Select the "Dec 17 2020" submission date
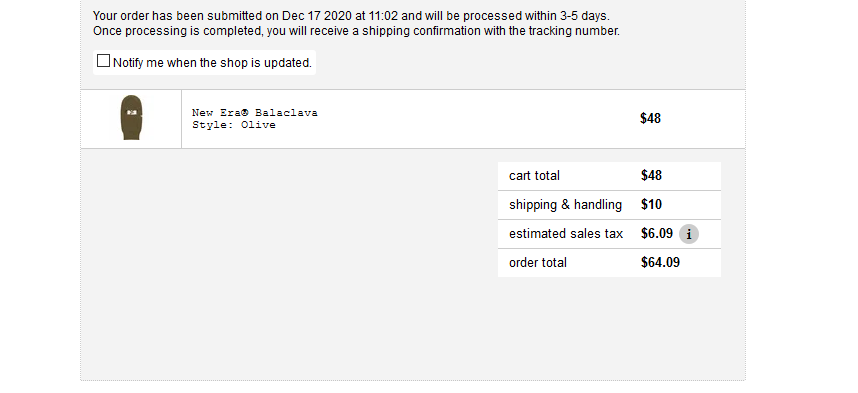The width and height of the screenshot is (858, 393). pos(316,16)
